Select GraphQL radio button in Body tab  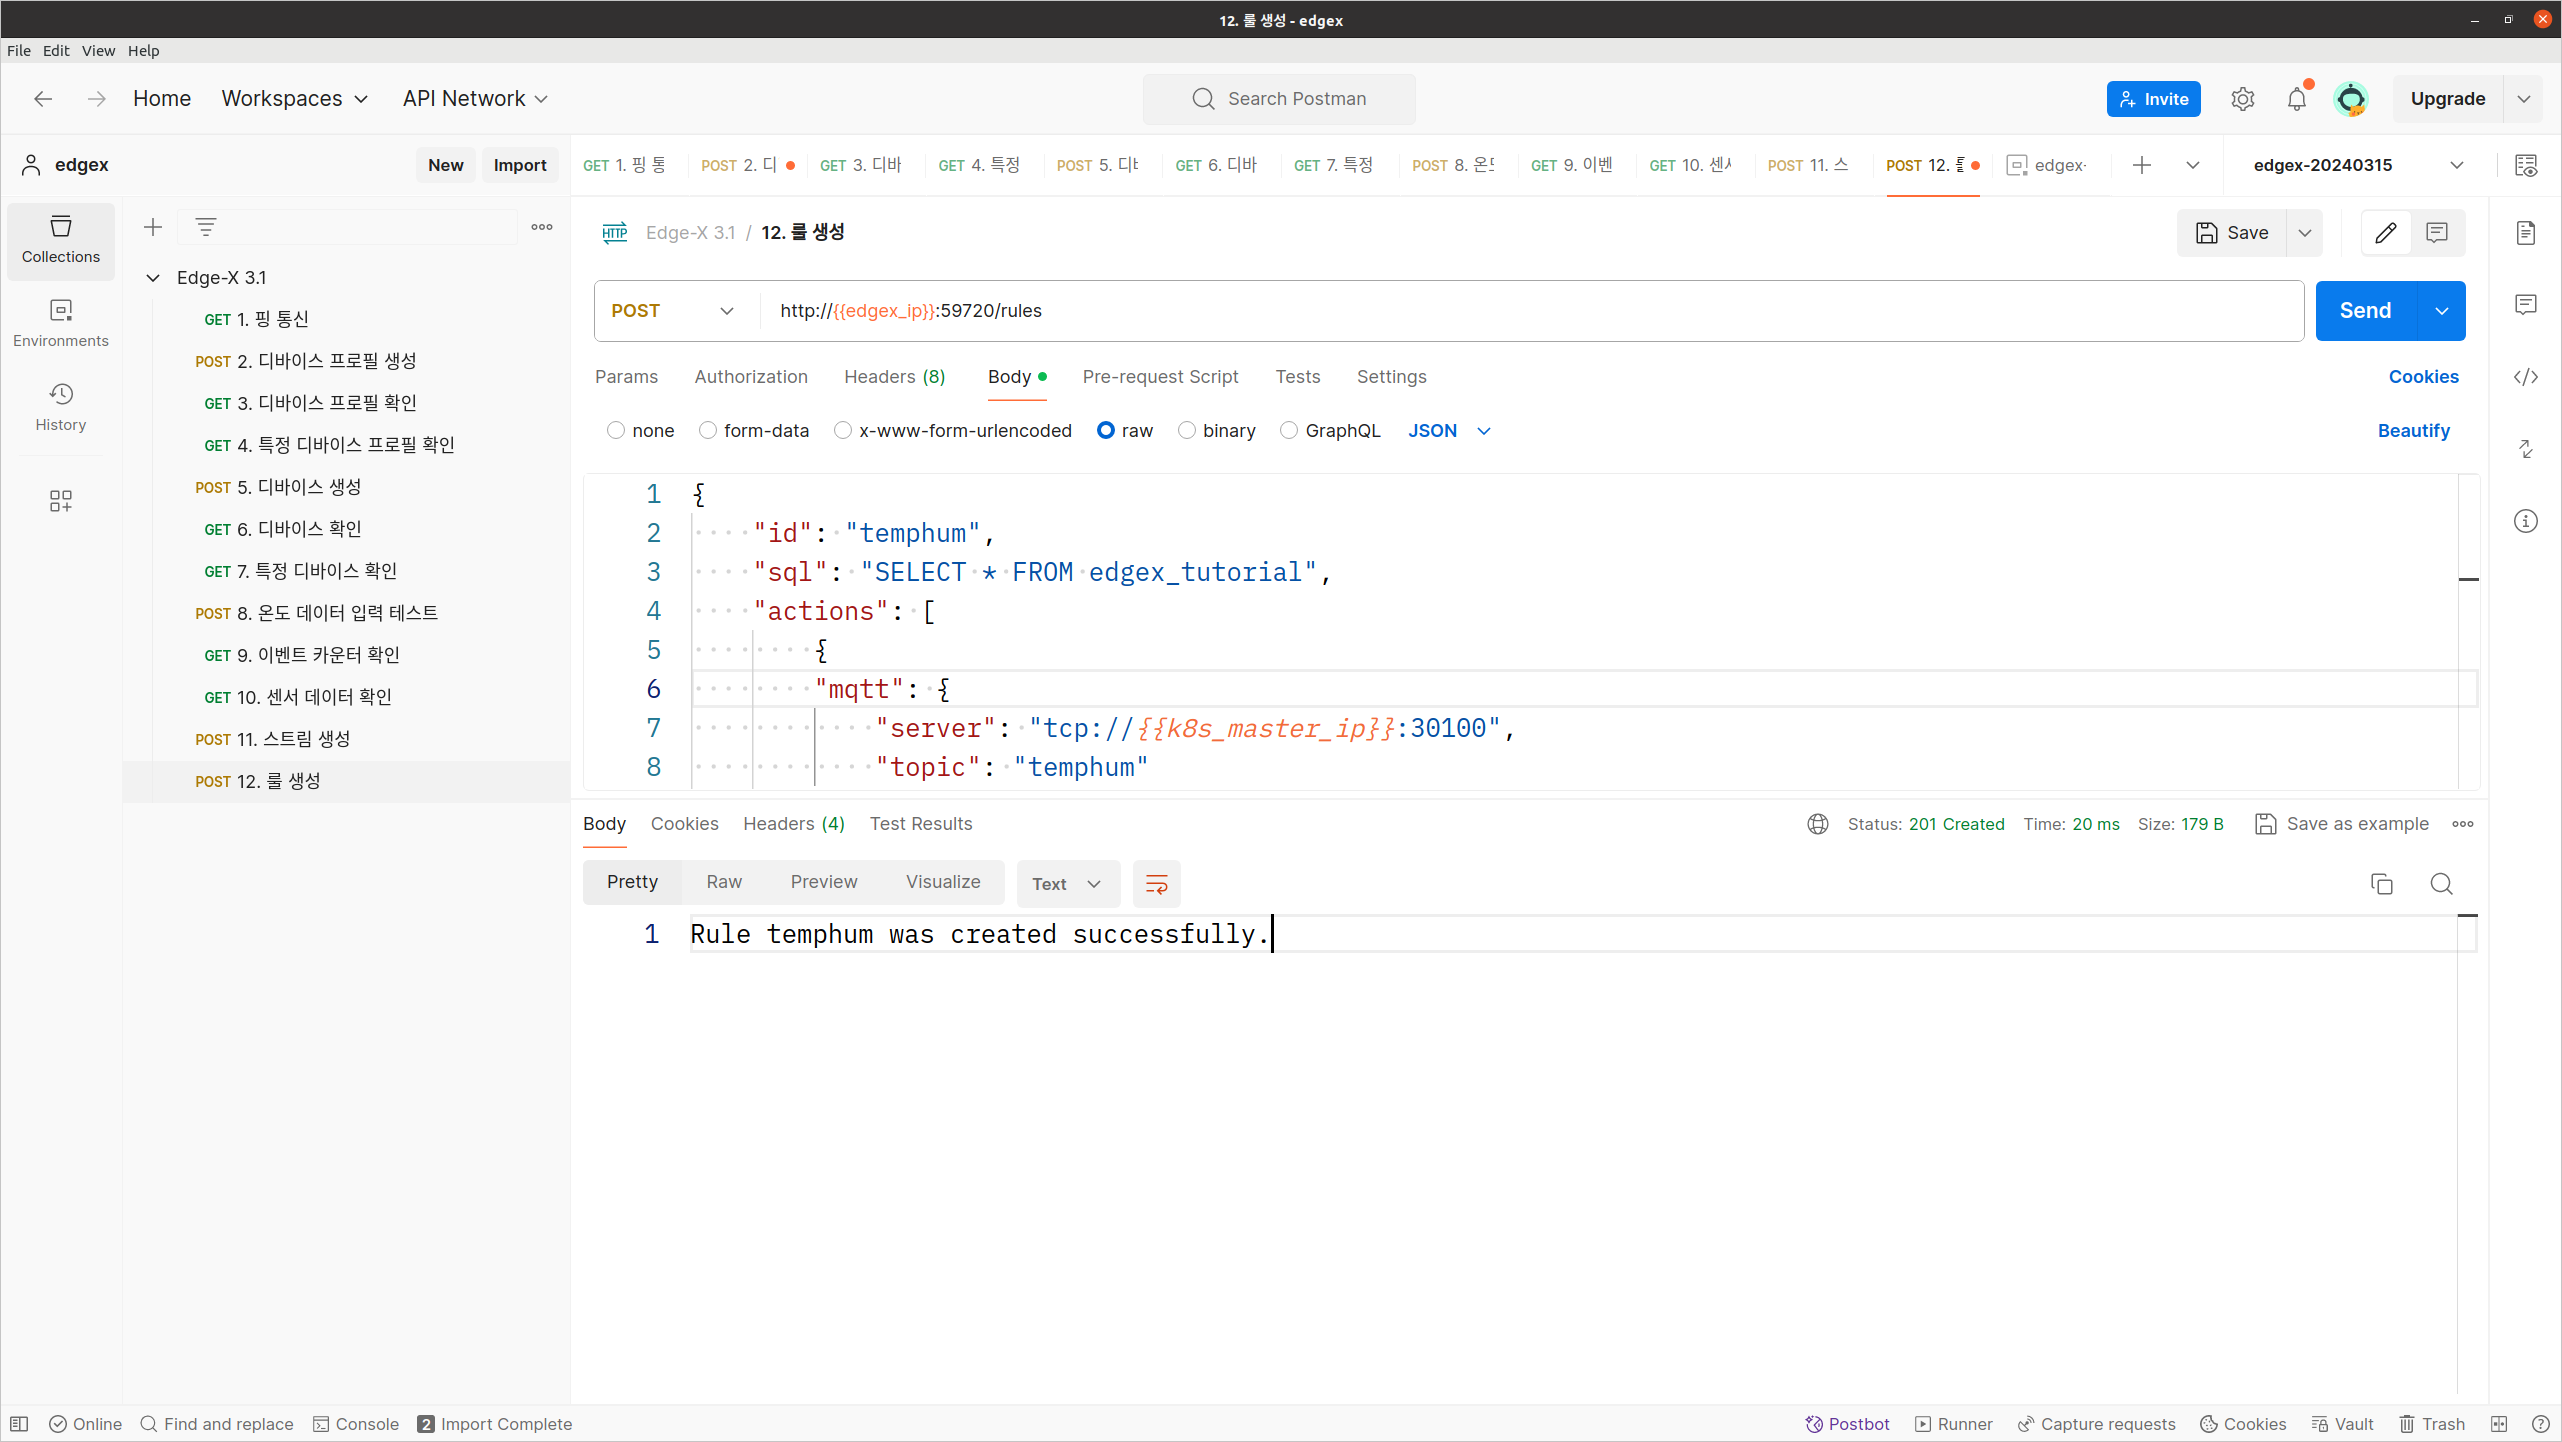pos(1288,430)
